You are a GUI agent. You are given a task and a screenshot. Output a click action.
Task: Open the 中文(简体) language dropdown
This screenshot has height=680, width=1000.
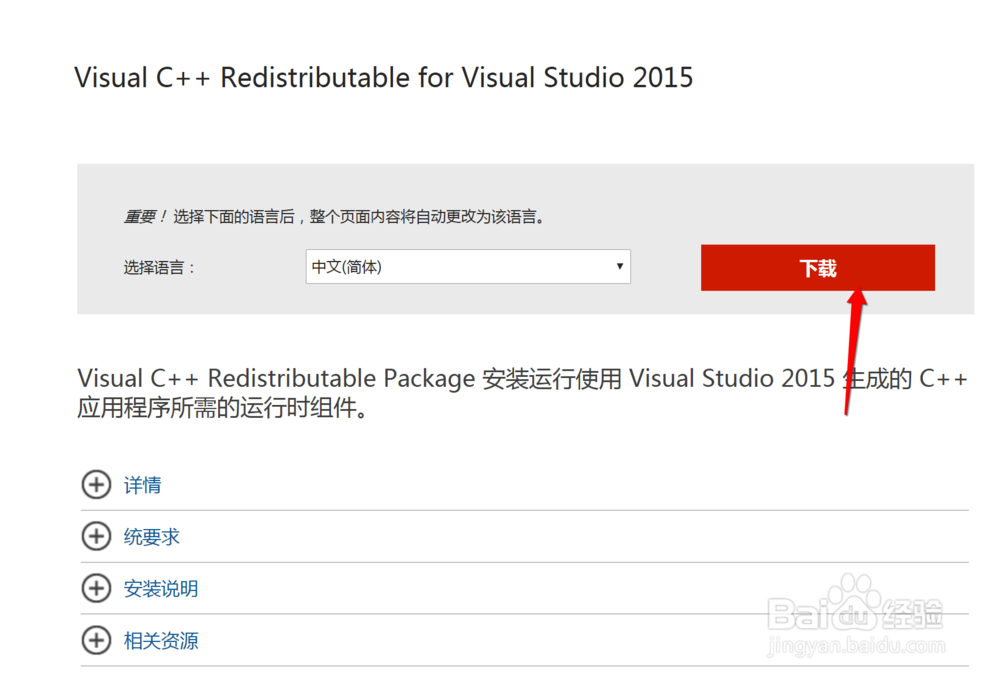468,267
